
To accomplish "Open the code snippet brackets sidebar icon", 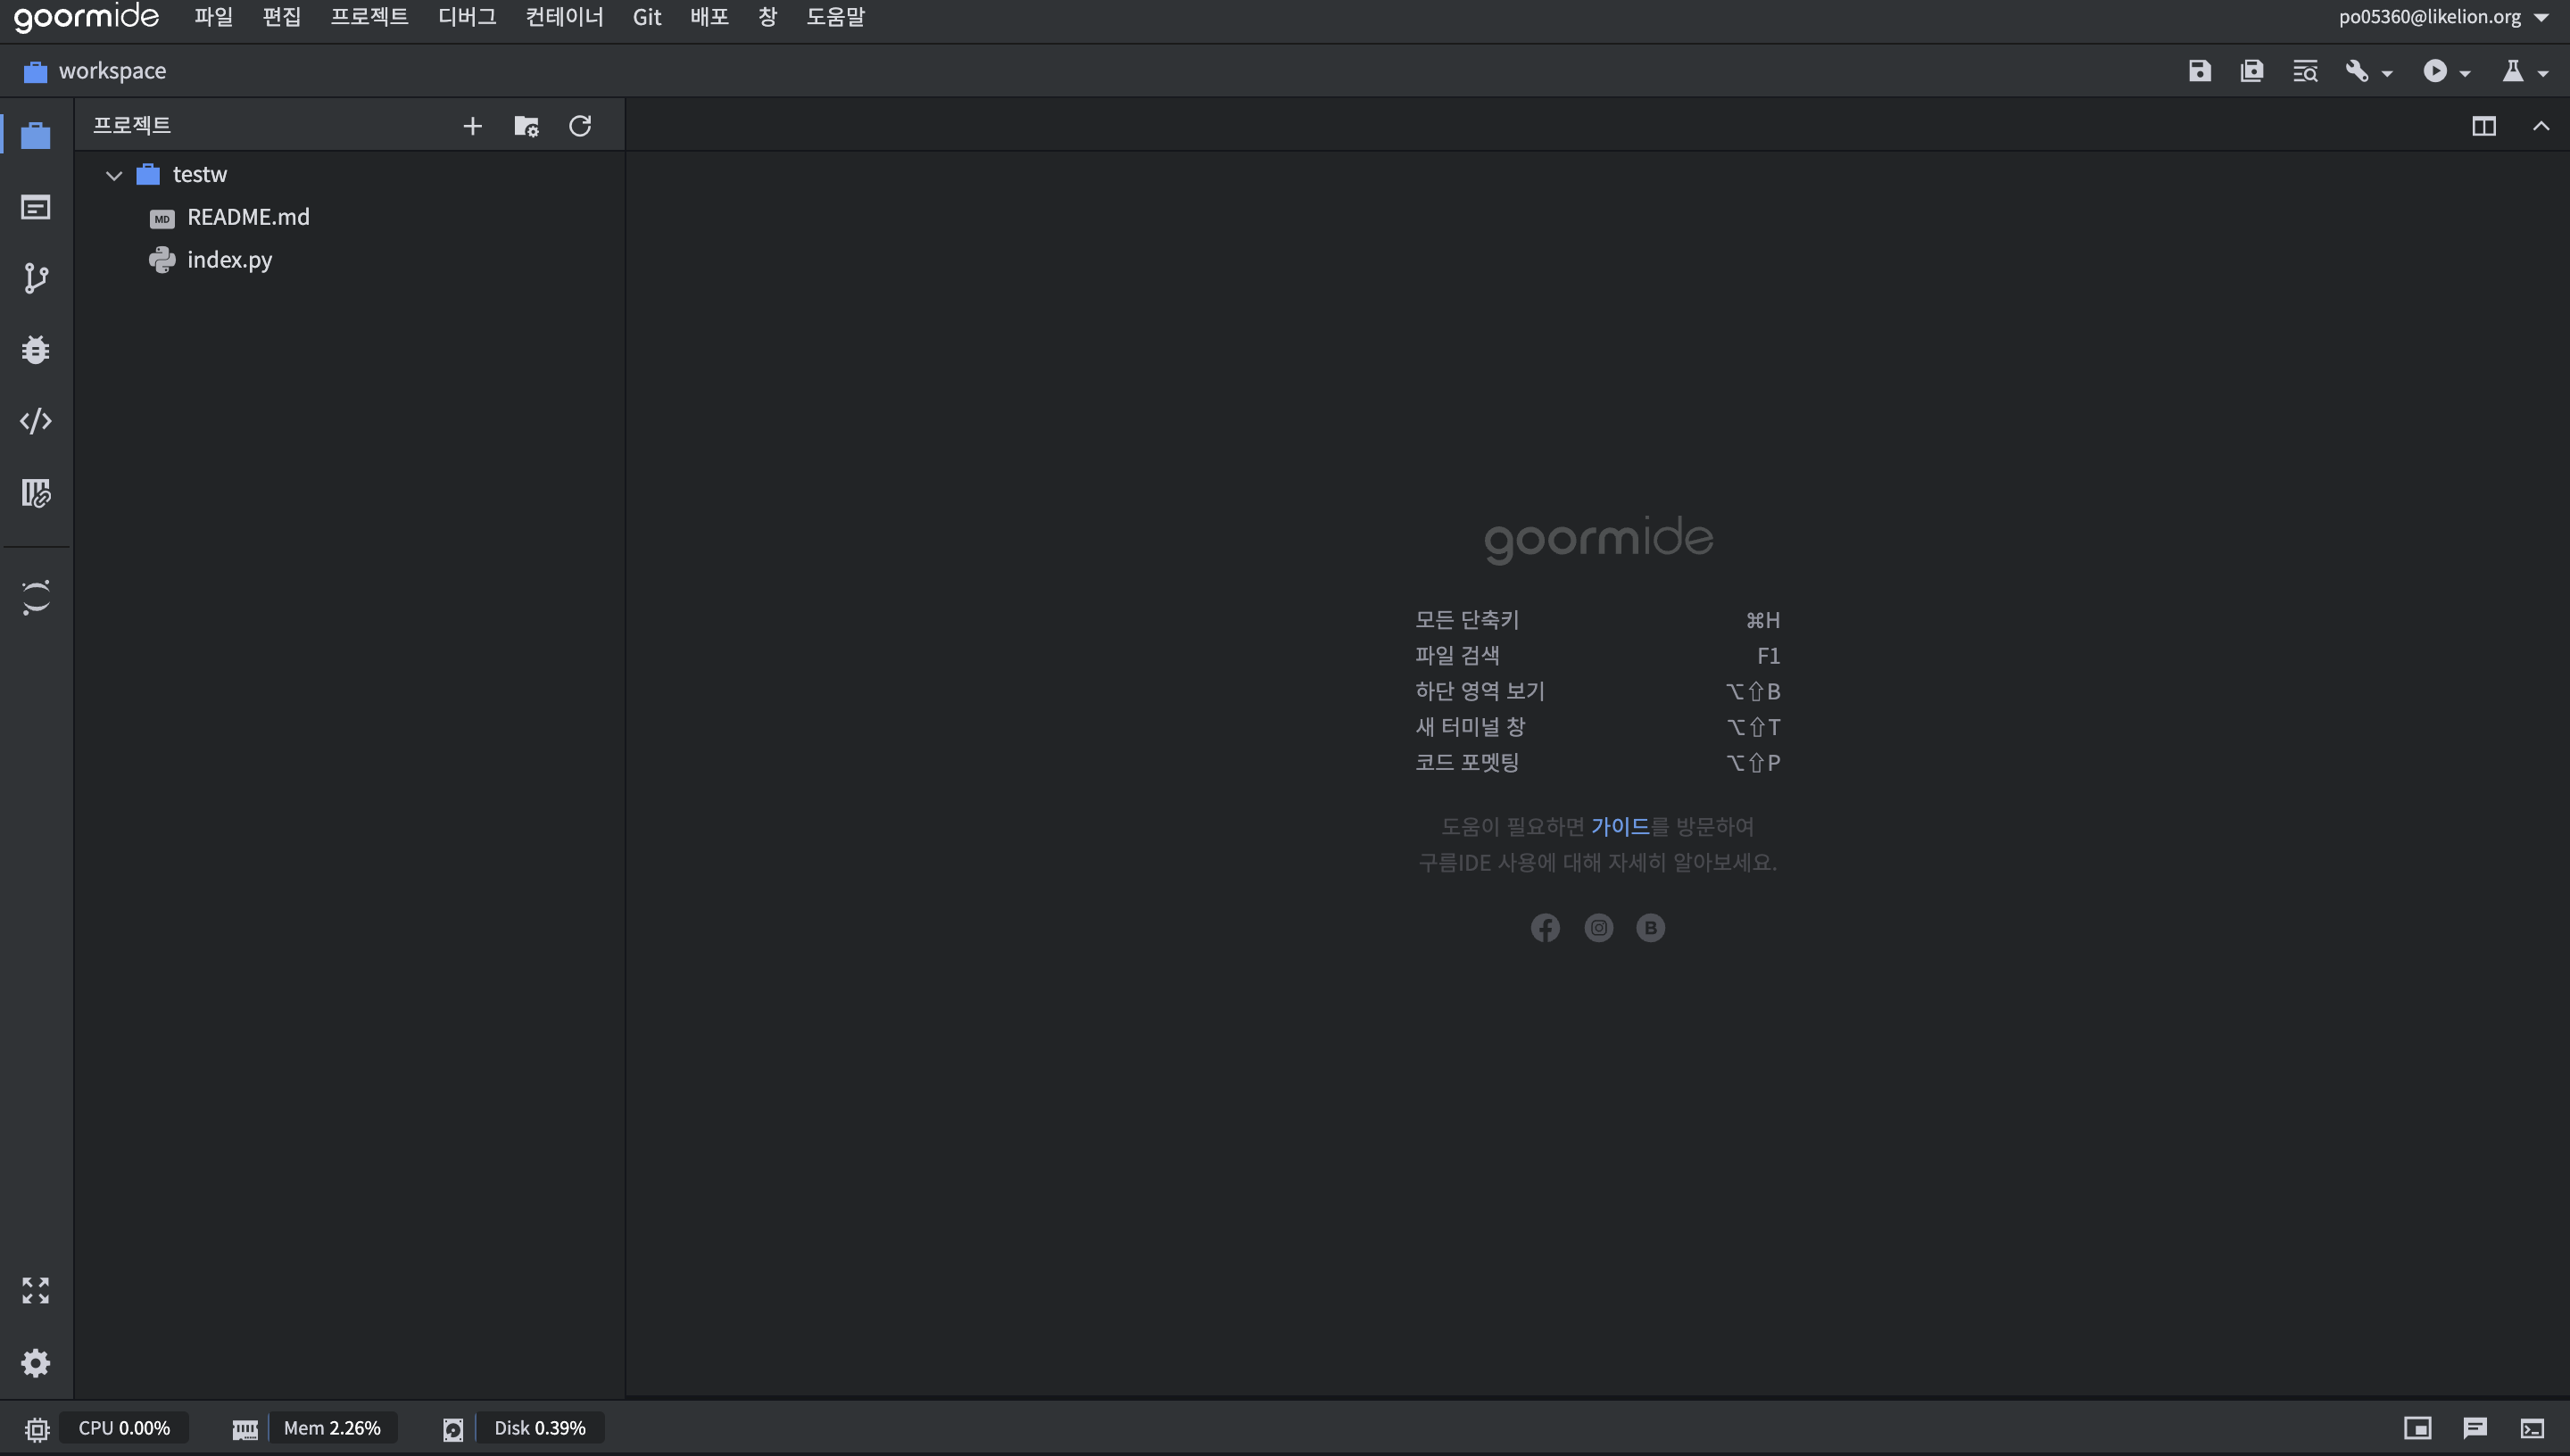I will tap(36, 421).
